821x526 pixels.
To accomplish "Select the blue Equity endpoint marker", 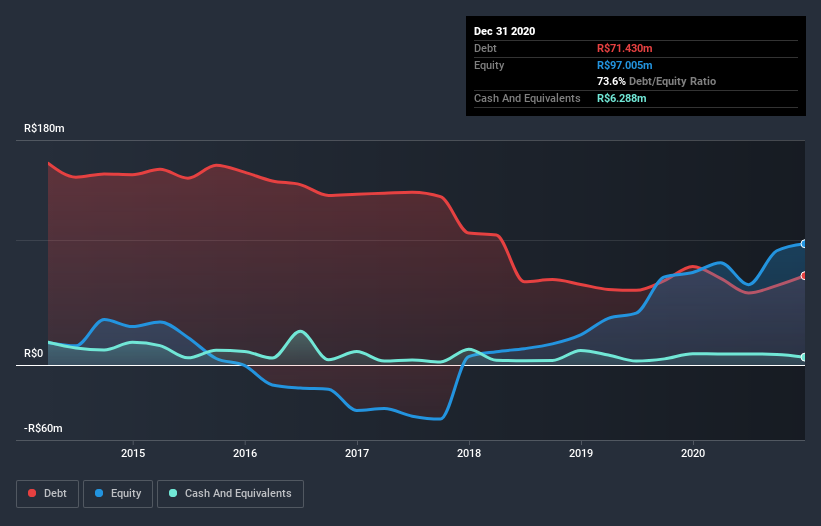I will (804, 244).
